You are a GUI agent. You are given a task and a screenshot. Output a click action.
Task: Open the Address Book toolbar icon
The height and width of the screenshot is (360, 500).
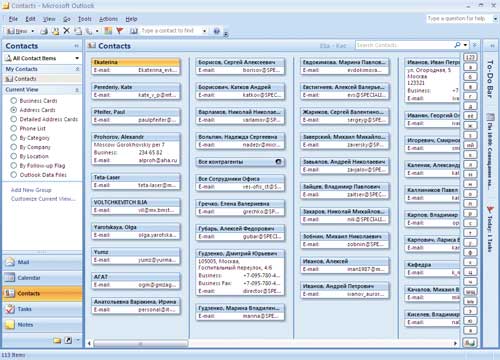tap(134, 31)
